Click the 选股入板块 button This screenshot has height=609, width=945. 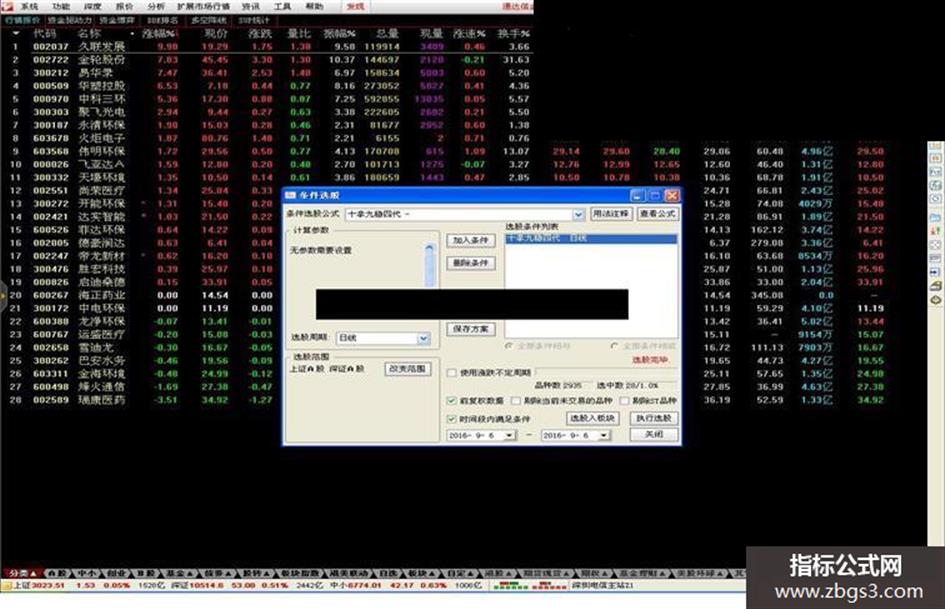pos(592,418)
